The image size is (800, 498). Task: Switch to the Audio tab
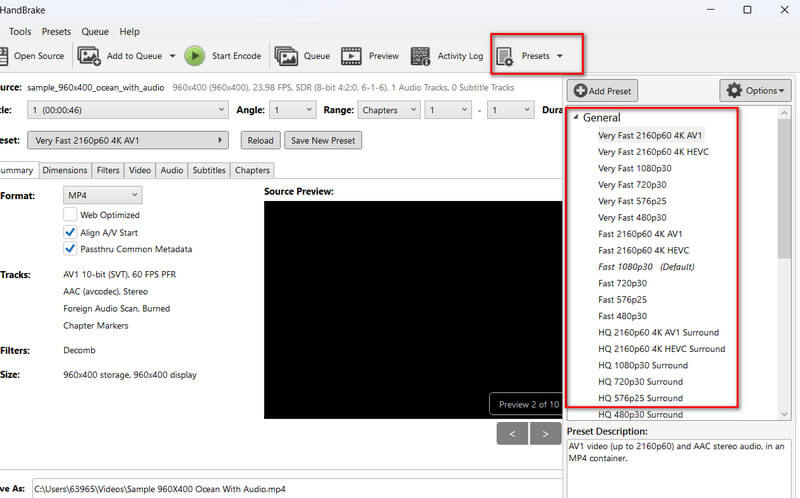click(172, 170)
